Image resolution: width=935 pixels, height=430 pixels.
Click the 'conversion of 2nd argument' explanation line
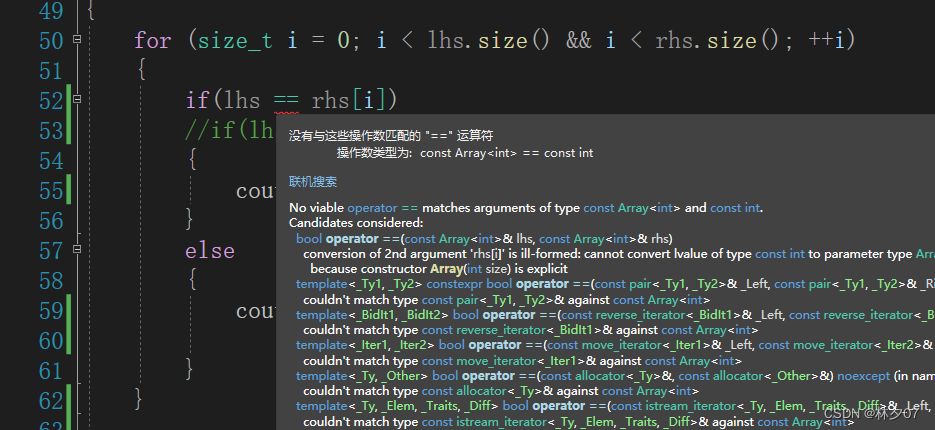619,254
